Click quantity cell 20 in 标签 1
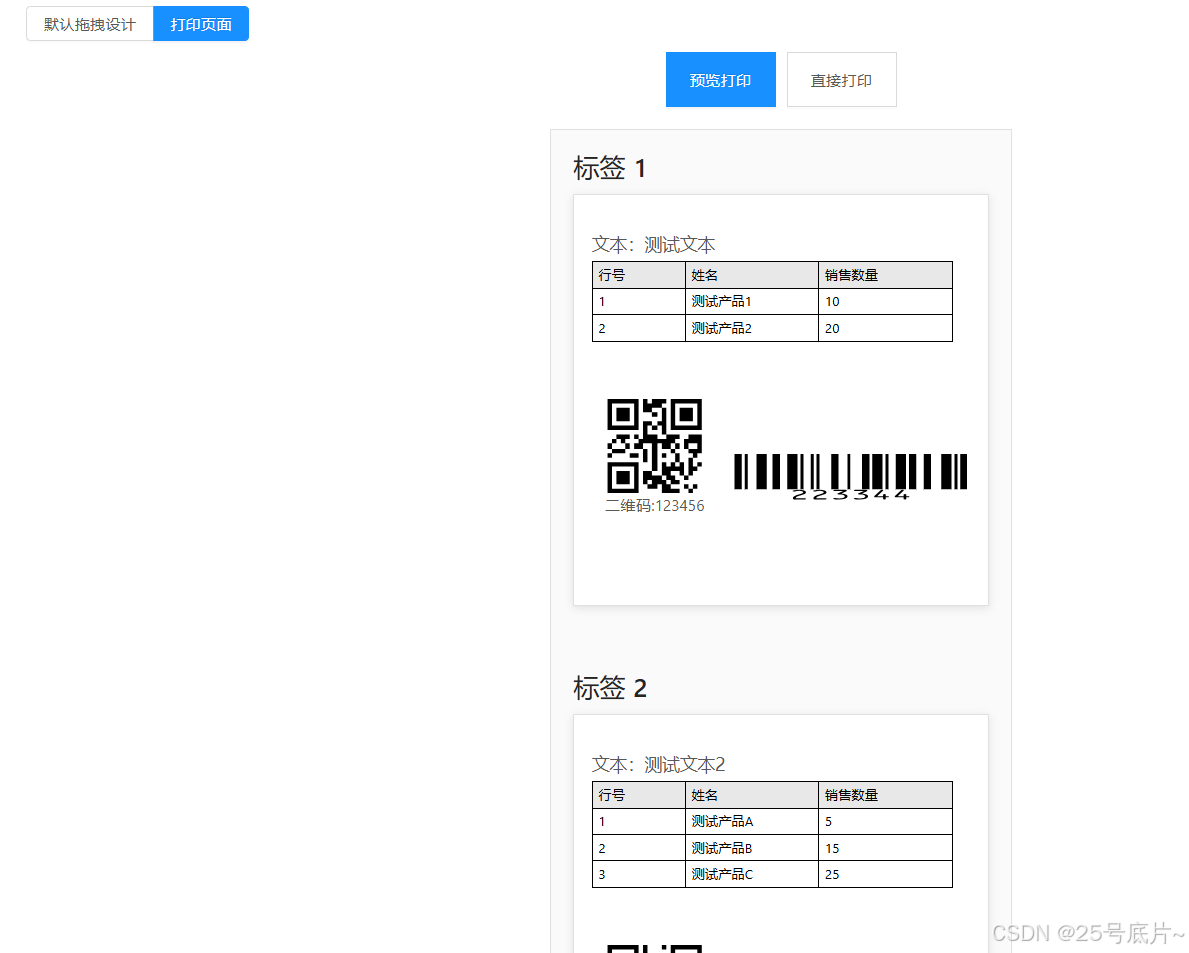Screen dimensions: 1189x953 click(885, 328)
